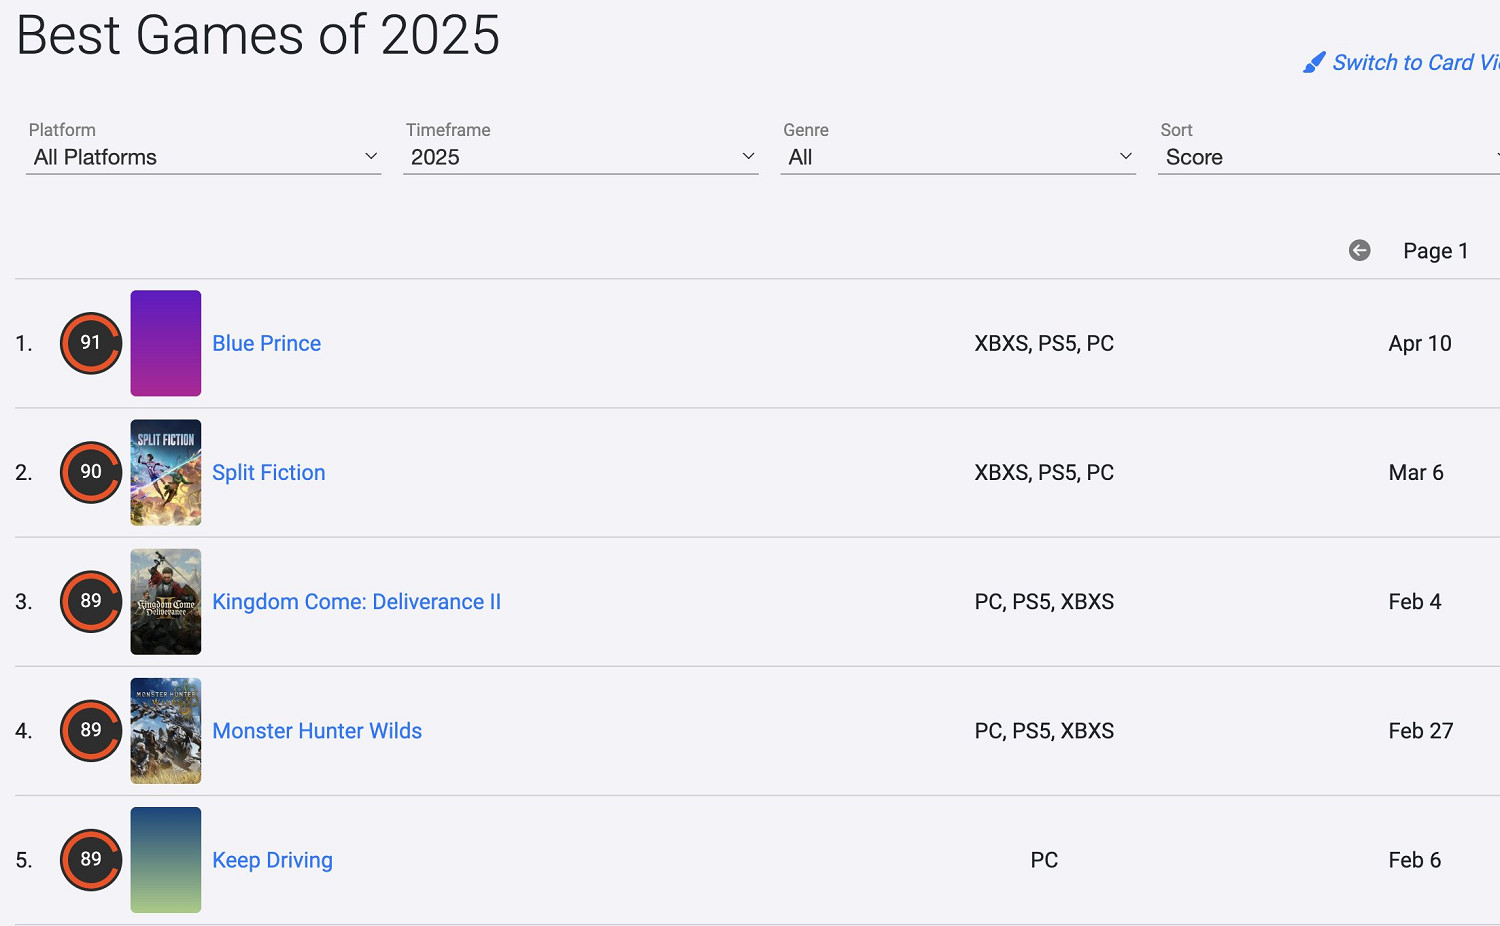Click the Monster Hunter Wilds cover art
This screenshot has width=1500, height=926.
(166, 730)
